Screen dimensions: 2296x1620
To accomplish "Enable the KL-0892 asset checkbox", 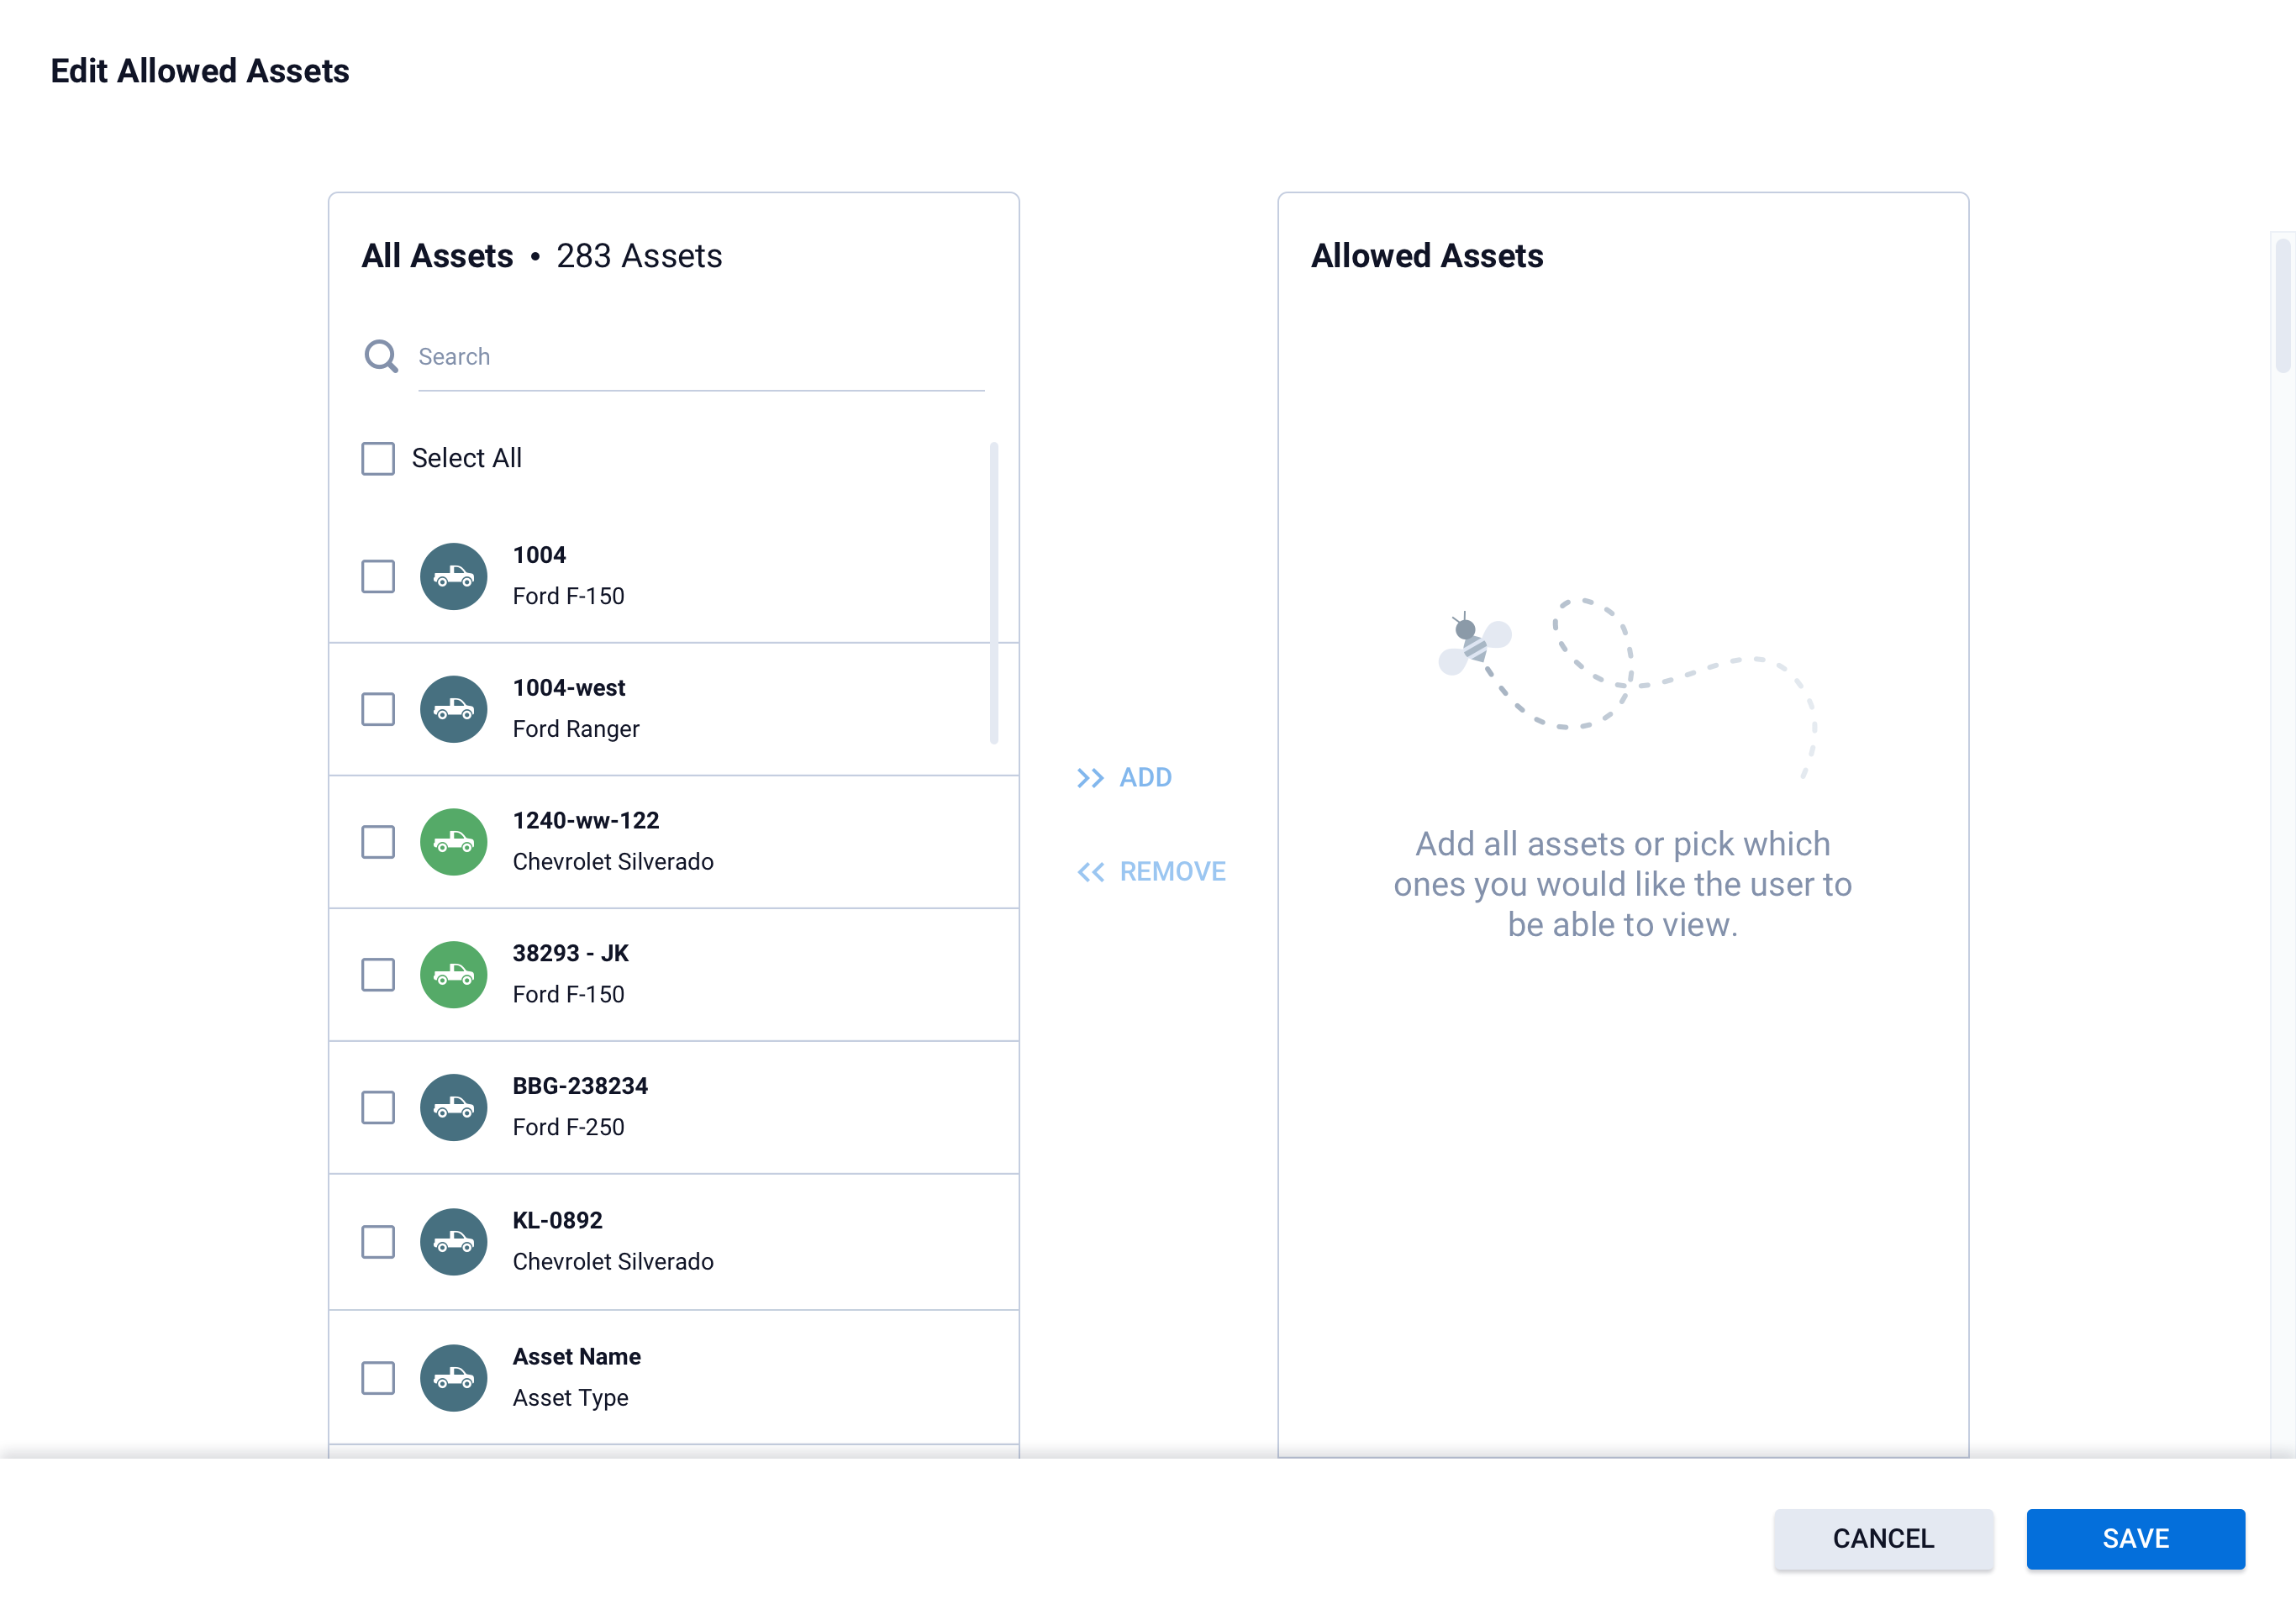I will pos(378,1242).
